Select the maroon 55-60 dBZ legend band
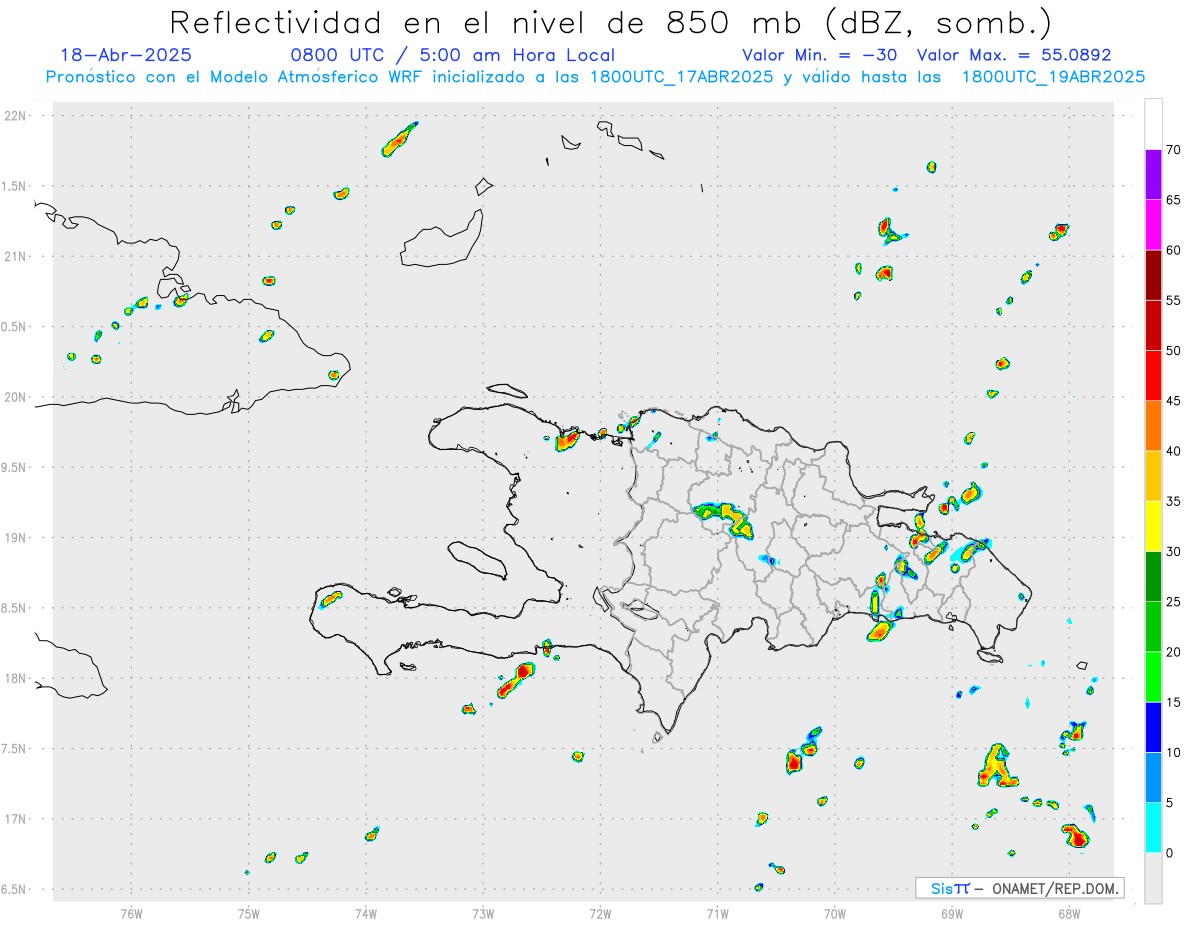The height and width of the screenshot is (927, 1200). pos(1153,275)
